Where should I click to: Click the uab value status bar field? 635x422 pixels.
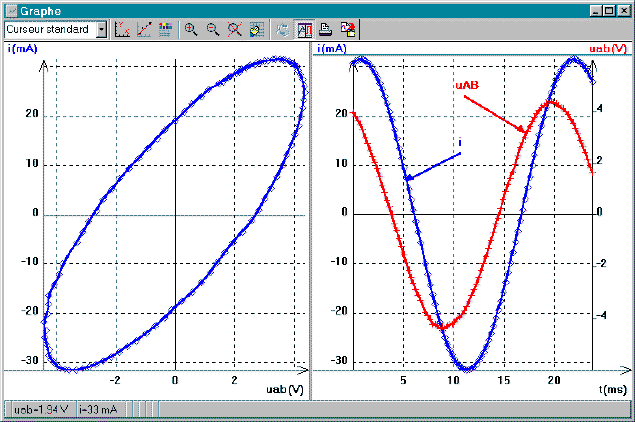[39, 409]
